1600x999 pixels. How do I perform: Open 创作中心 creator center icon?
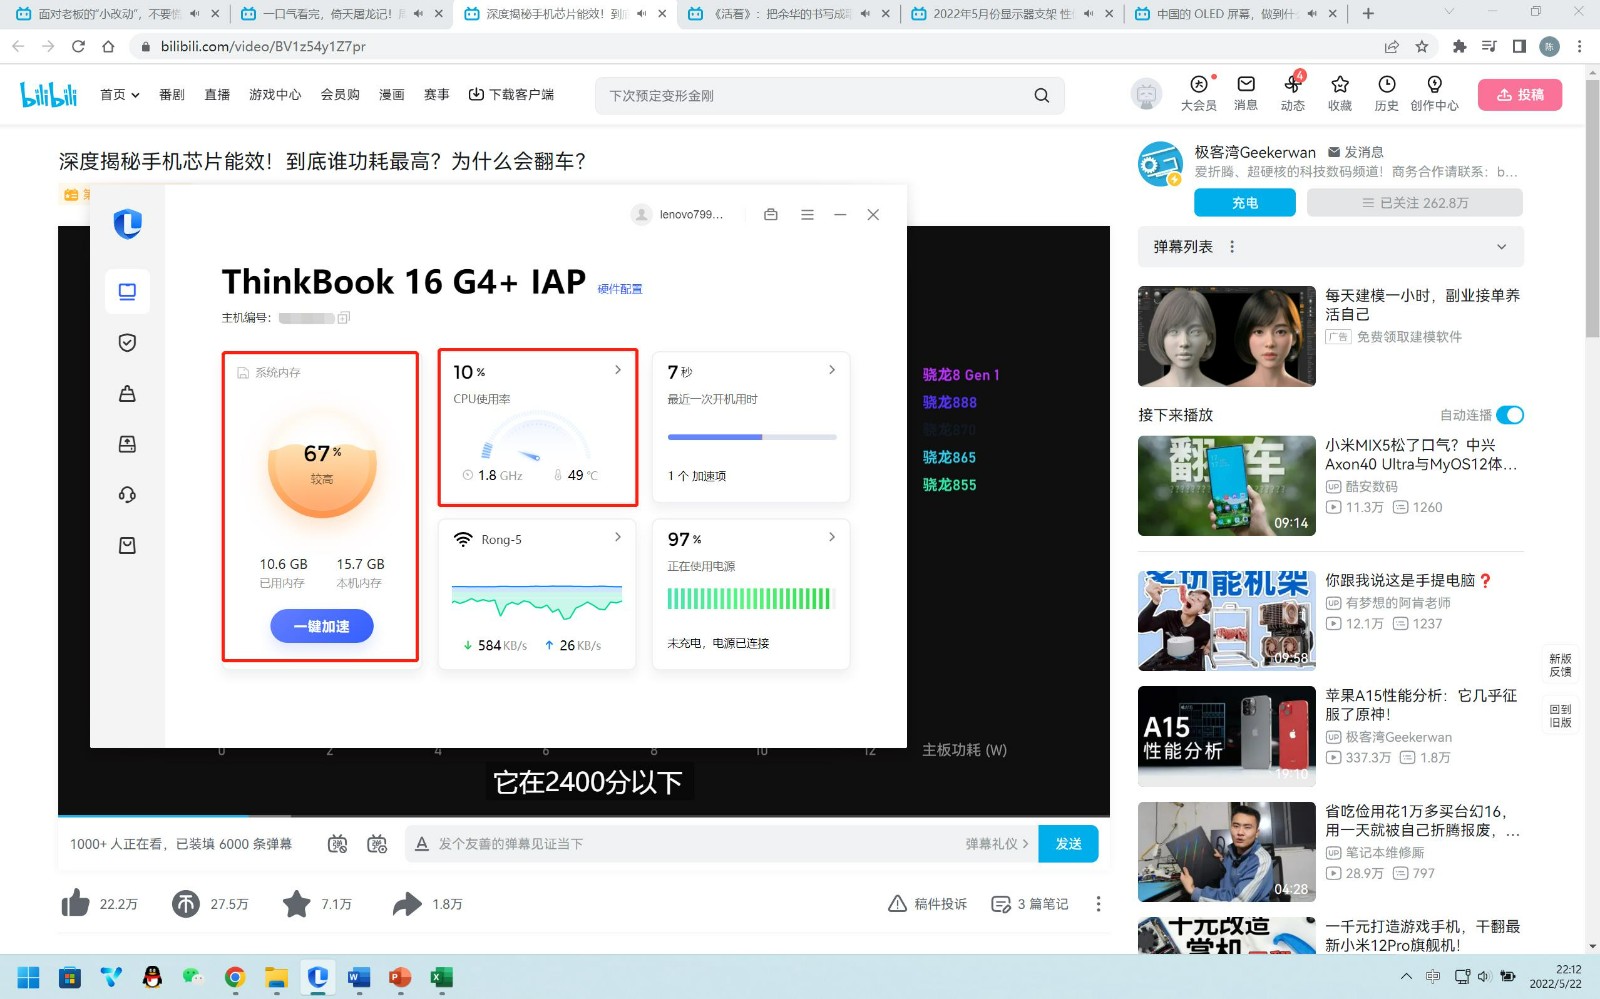[x=1434, y=93]
